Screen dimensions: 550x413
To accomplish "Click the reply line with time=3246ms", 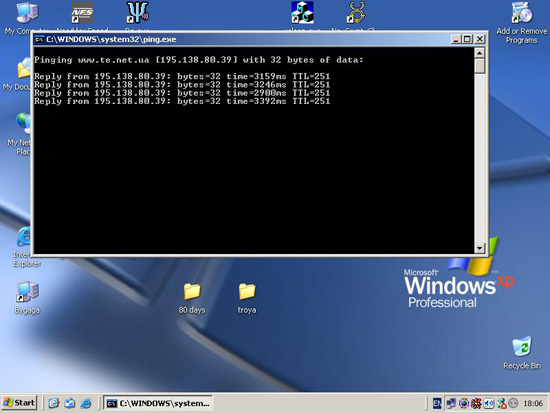I will click(182, 85).
